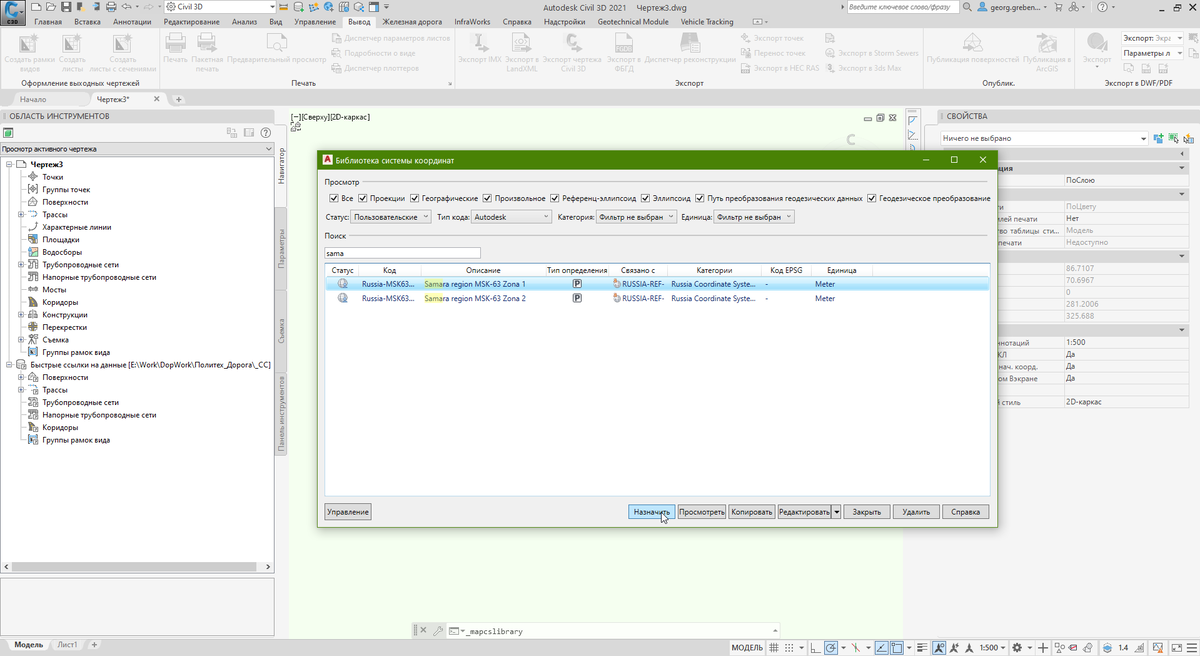1200x656 pixels.
Task: Click the Закрыть button in dialog
Action: pos(866,512)
